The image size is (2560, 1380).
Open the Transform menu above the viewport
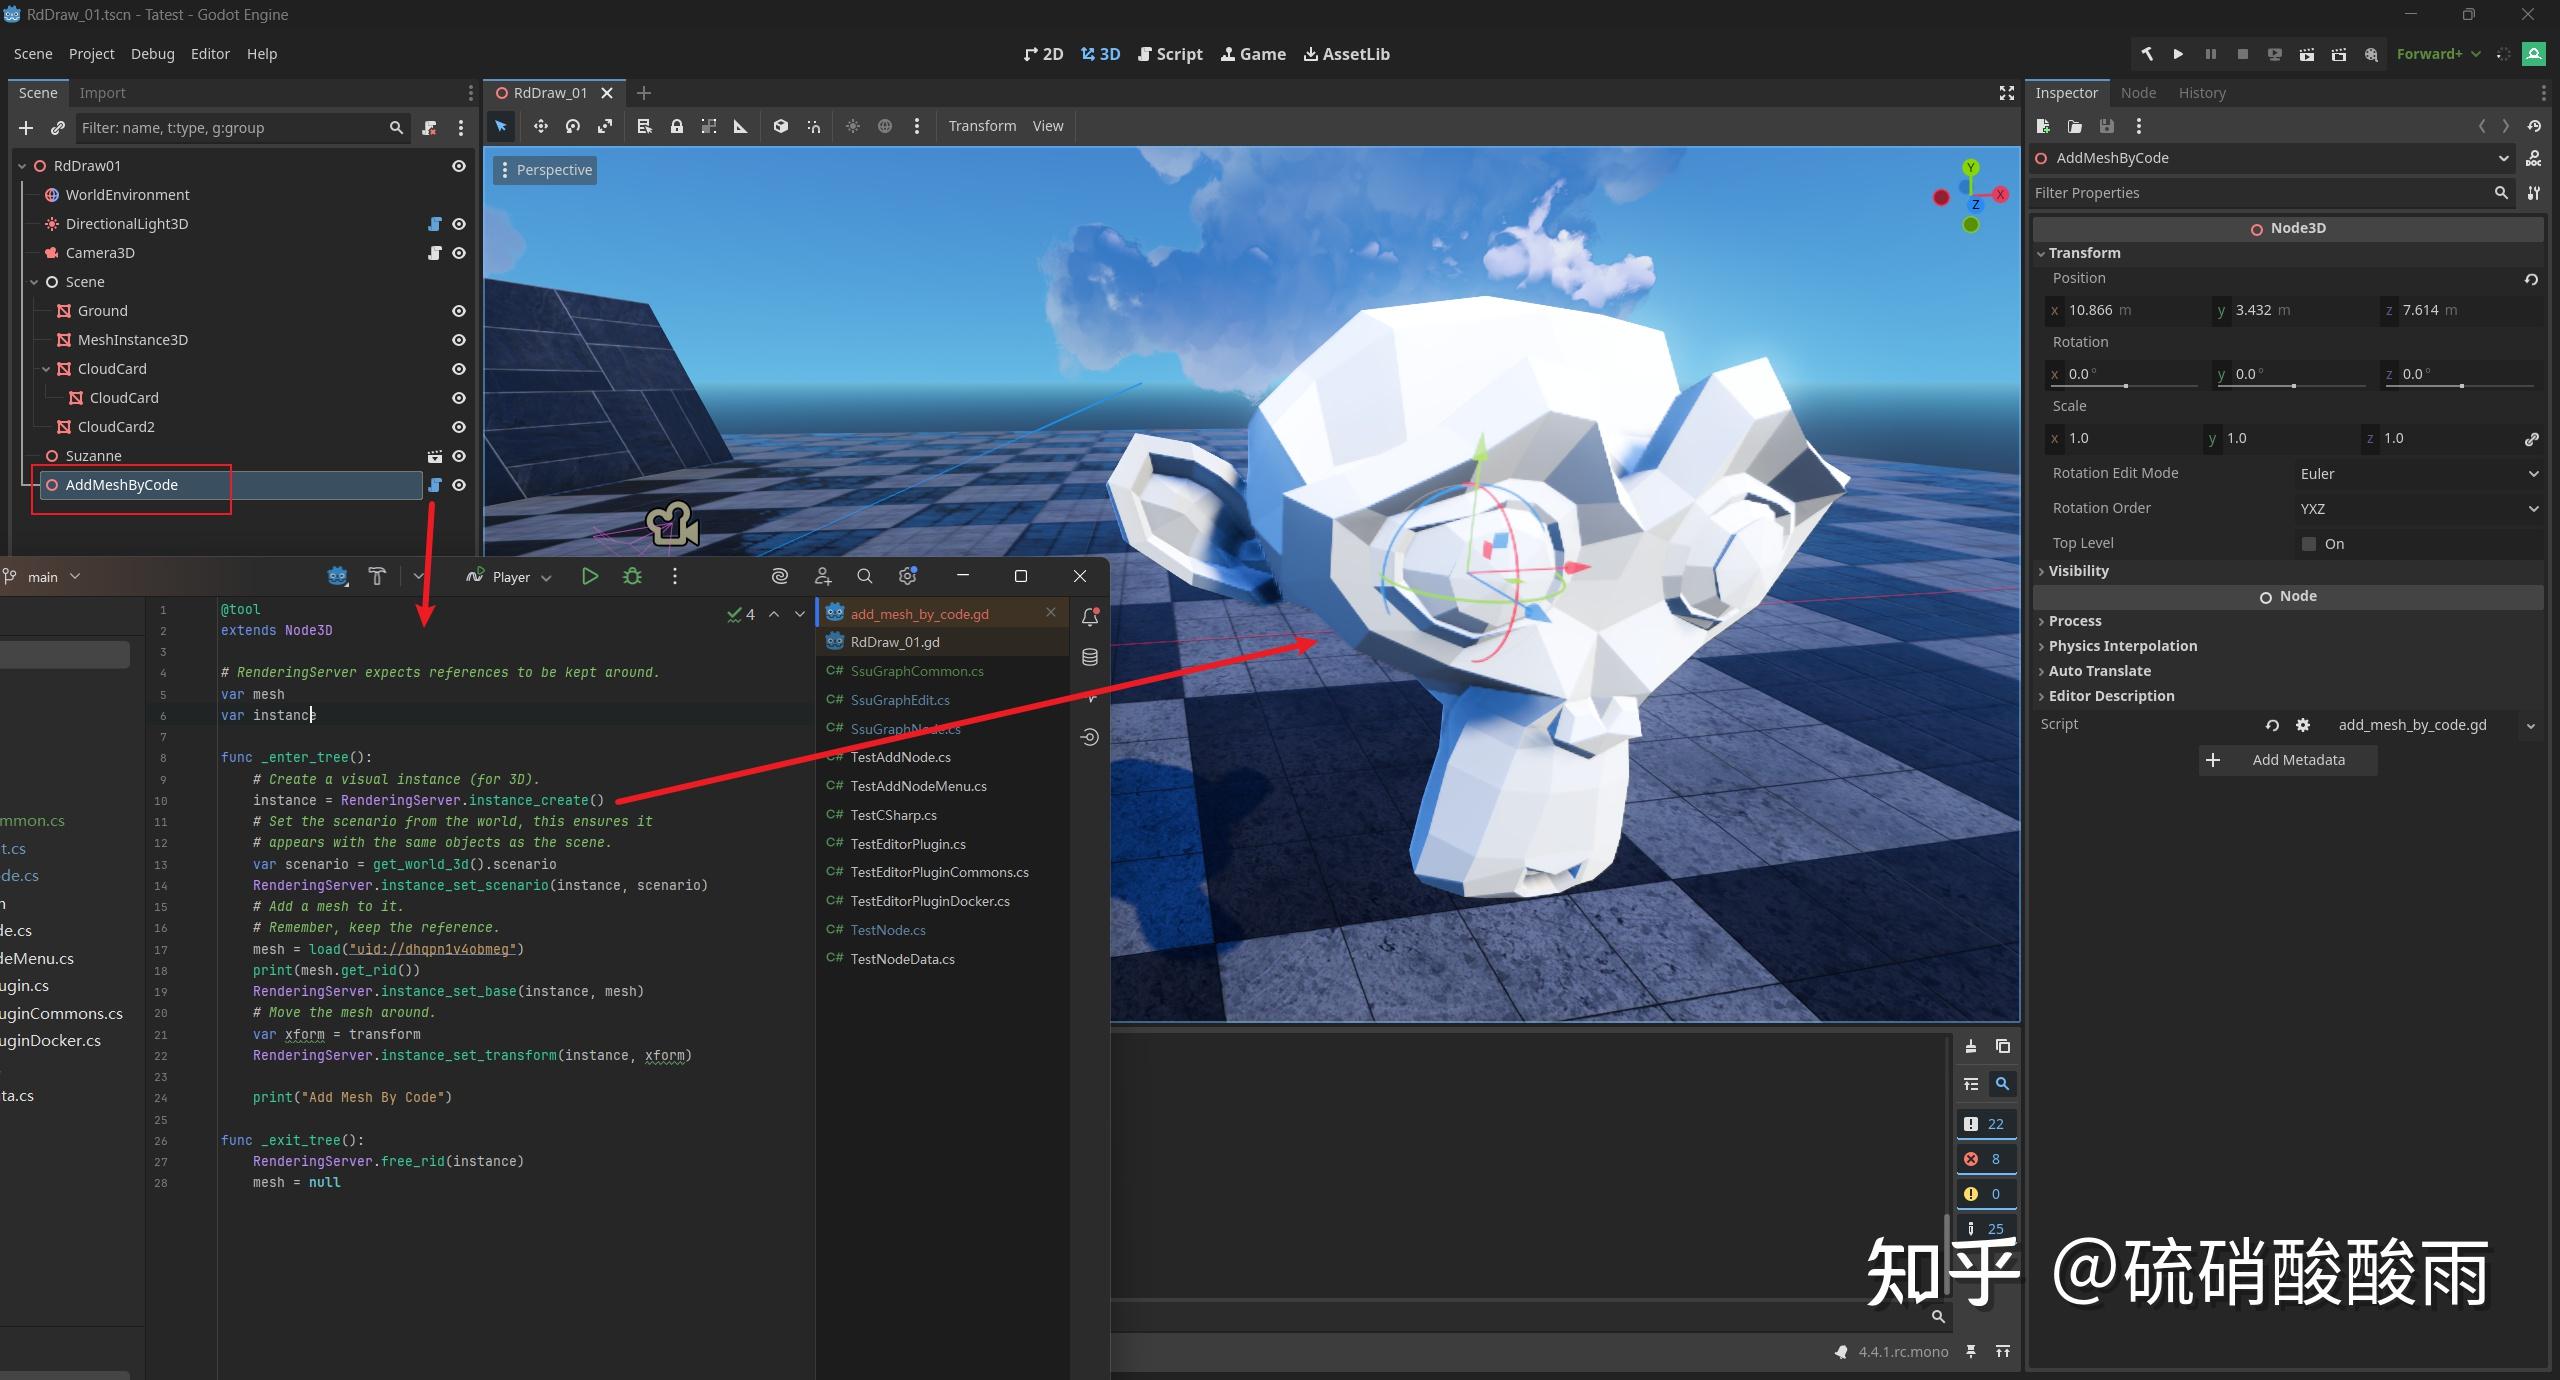[982, 126]
